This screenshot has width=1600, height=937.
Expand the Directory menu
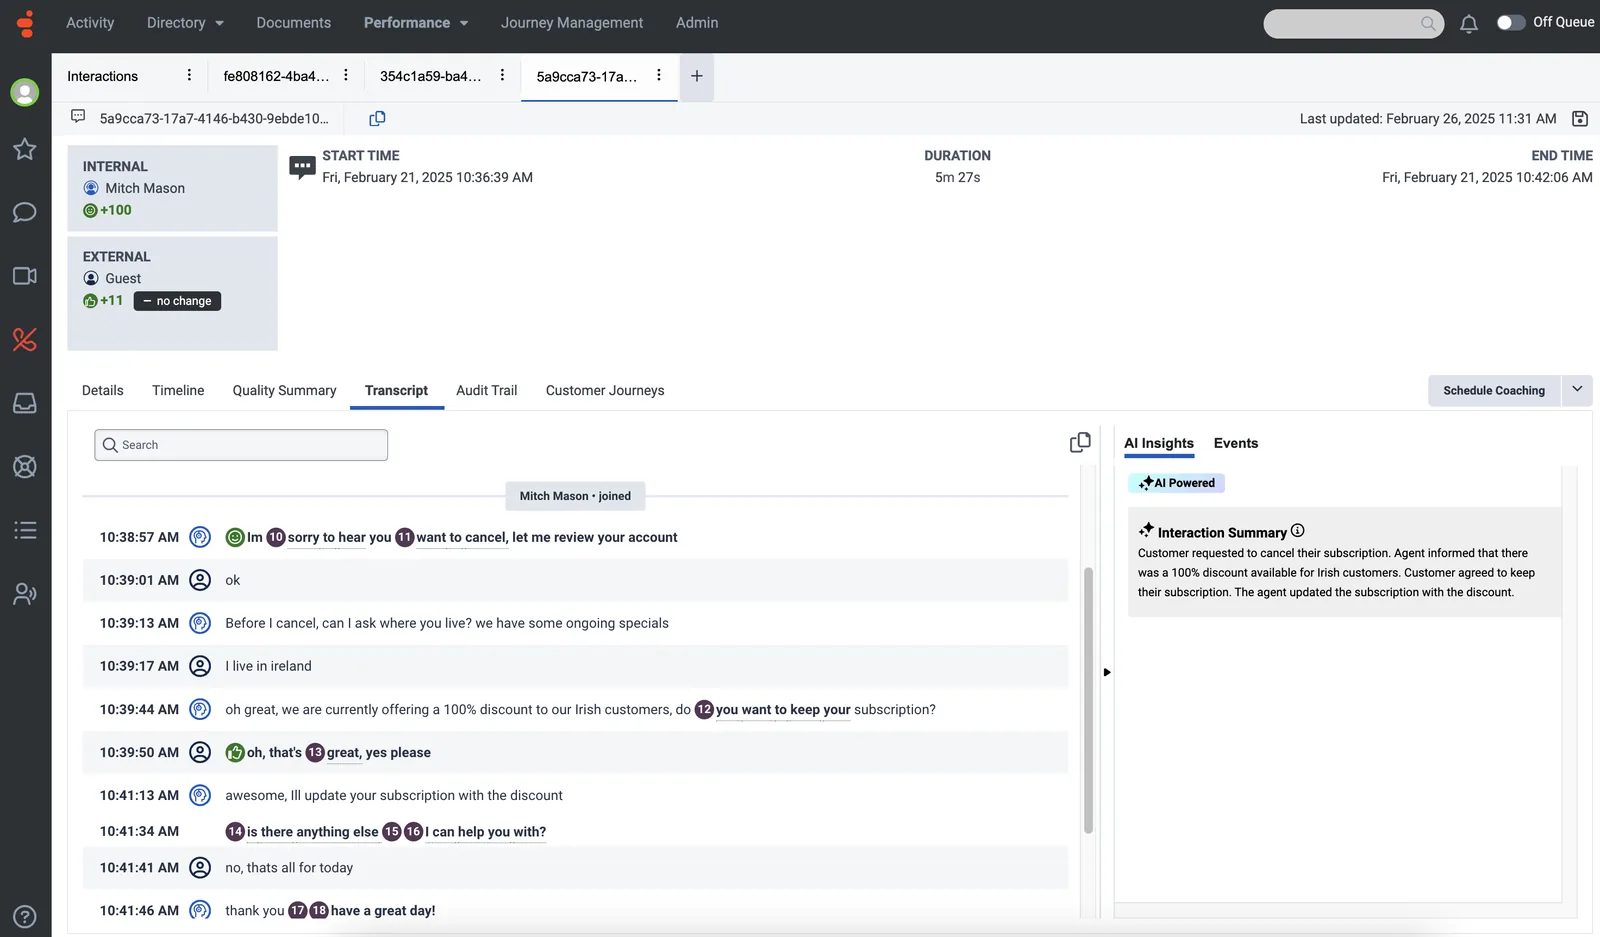(185, 23)
